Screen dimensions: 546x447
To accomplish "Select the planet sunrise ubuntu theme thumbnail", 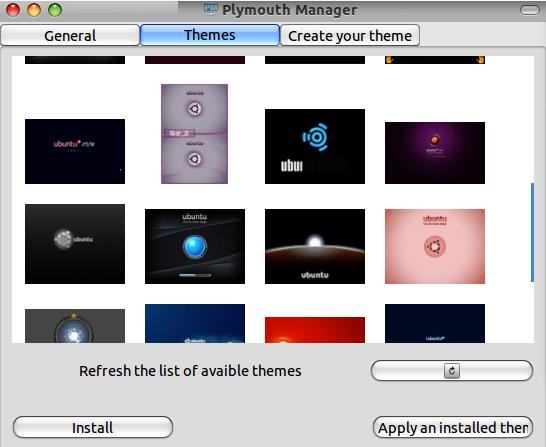I will (315, 246).
